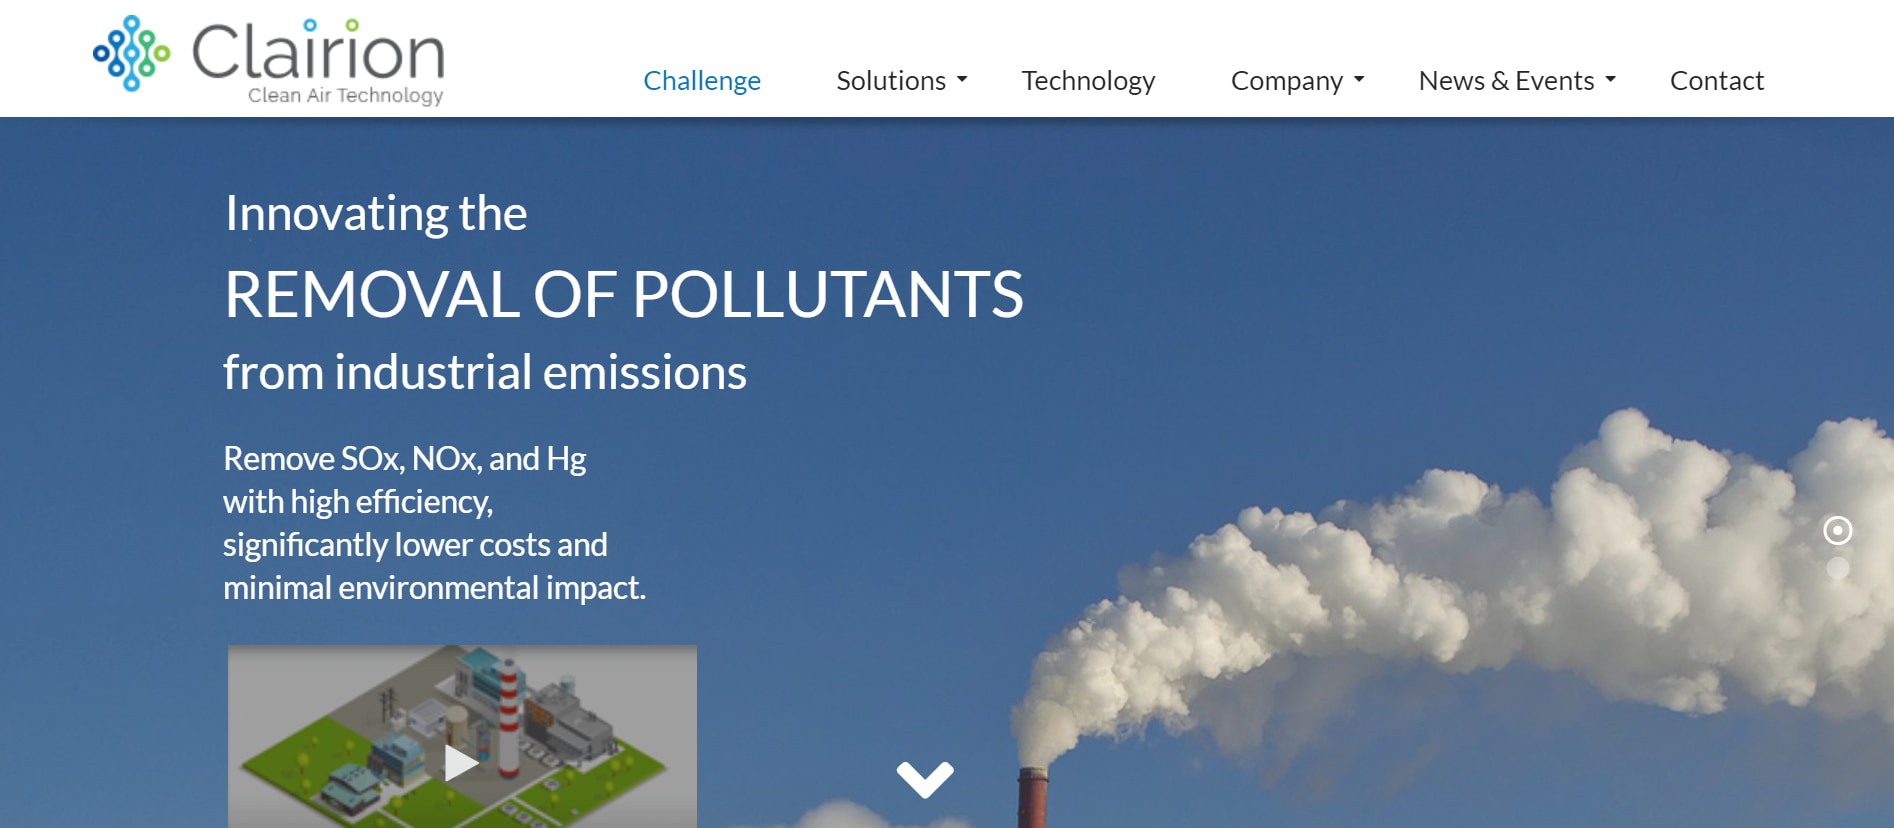Screen dimensions: 1894x828
Task: Open the Challenge page
Action: coord(702,81)
